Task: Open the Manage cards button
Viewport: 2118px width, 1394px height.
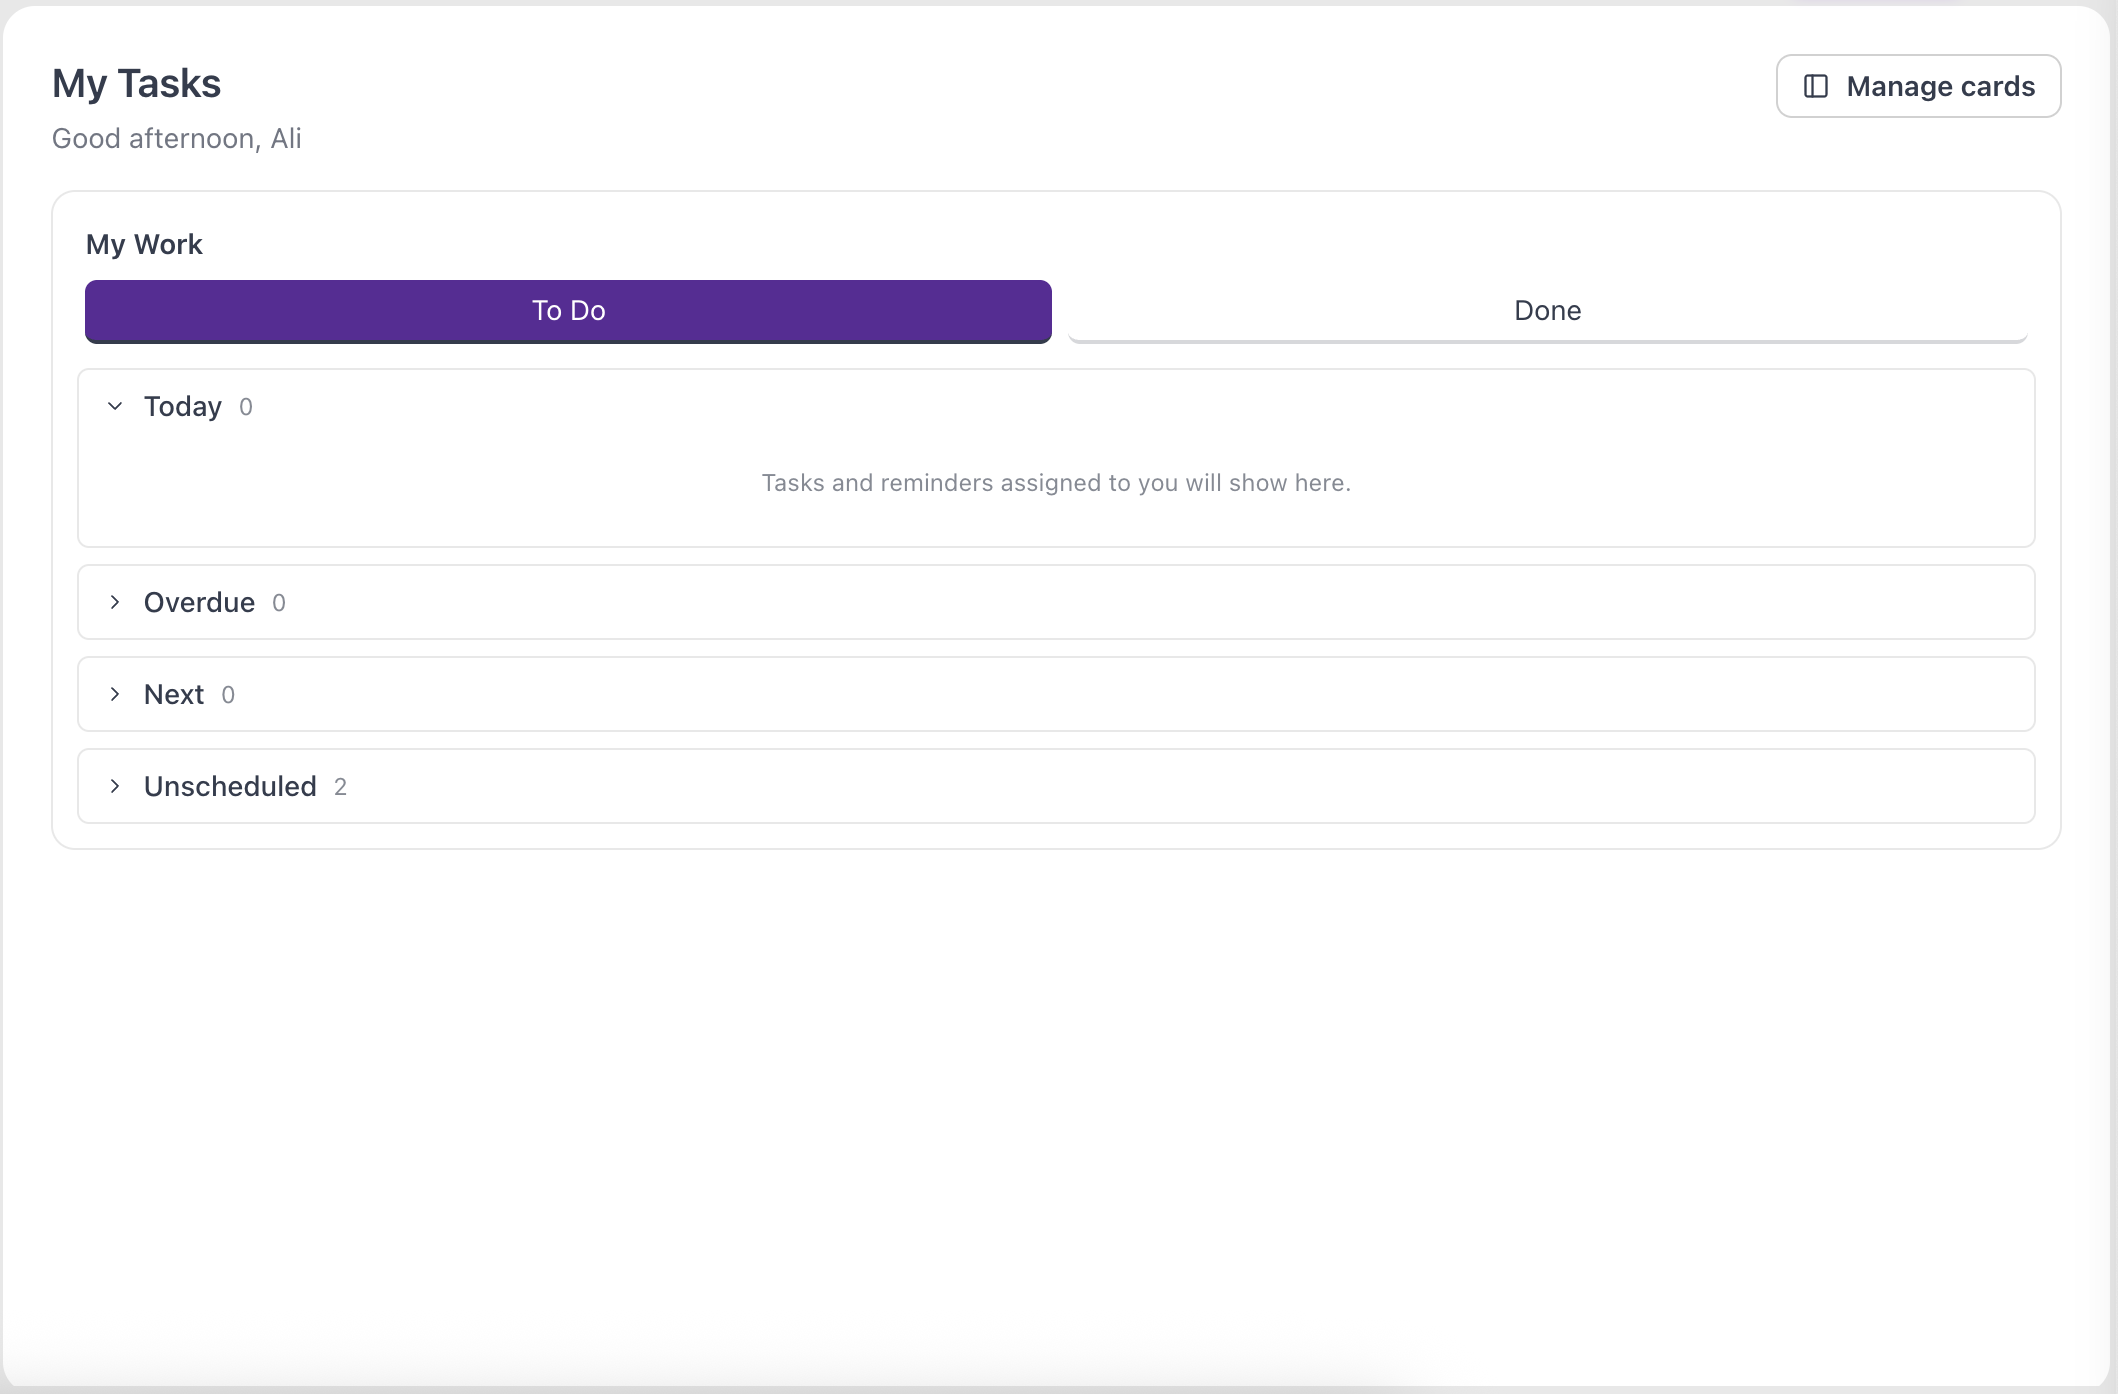Action: [1918, 86]
